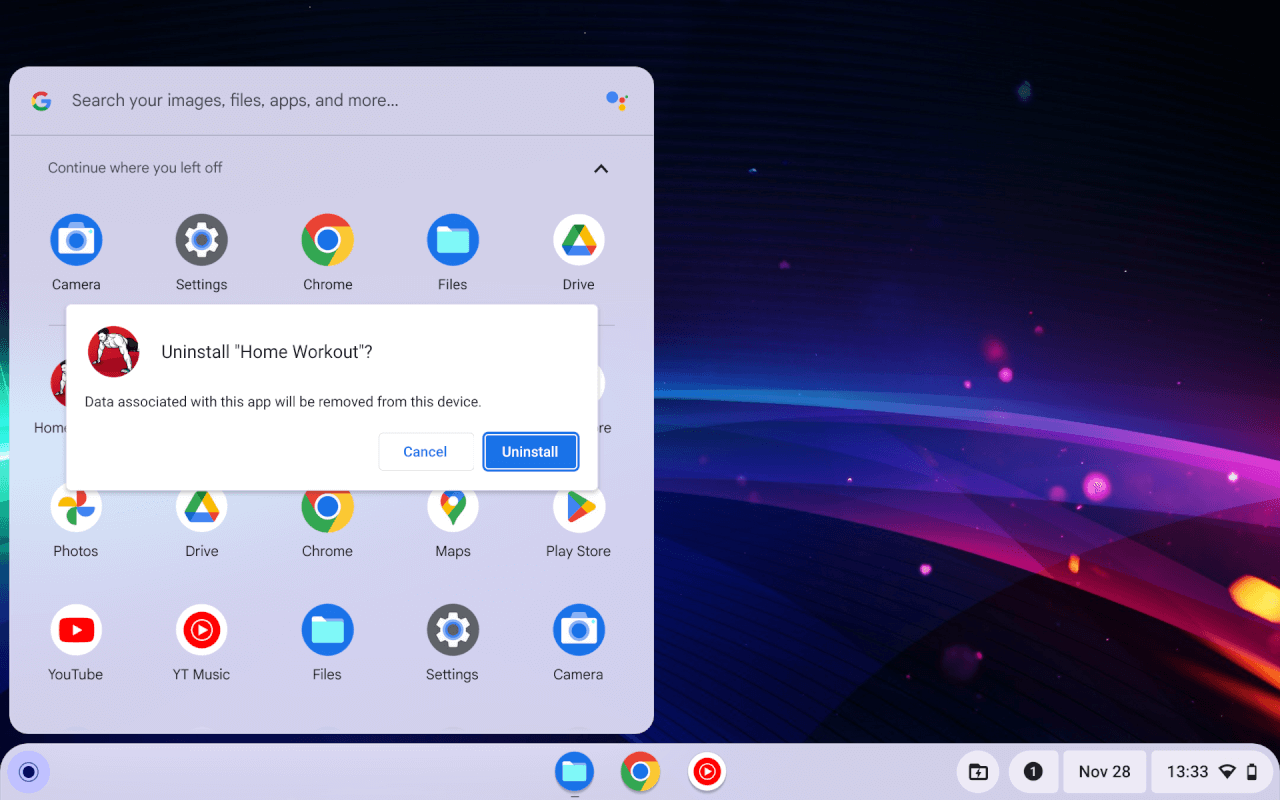Open YT Music from the shelf
The height and width of the screenshot is (800, 1280).
tap(707, 772)
